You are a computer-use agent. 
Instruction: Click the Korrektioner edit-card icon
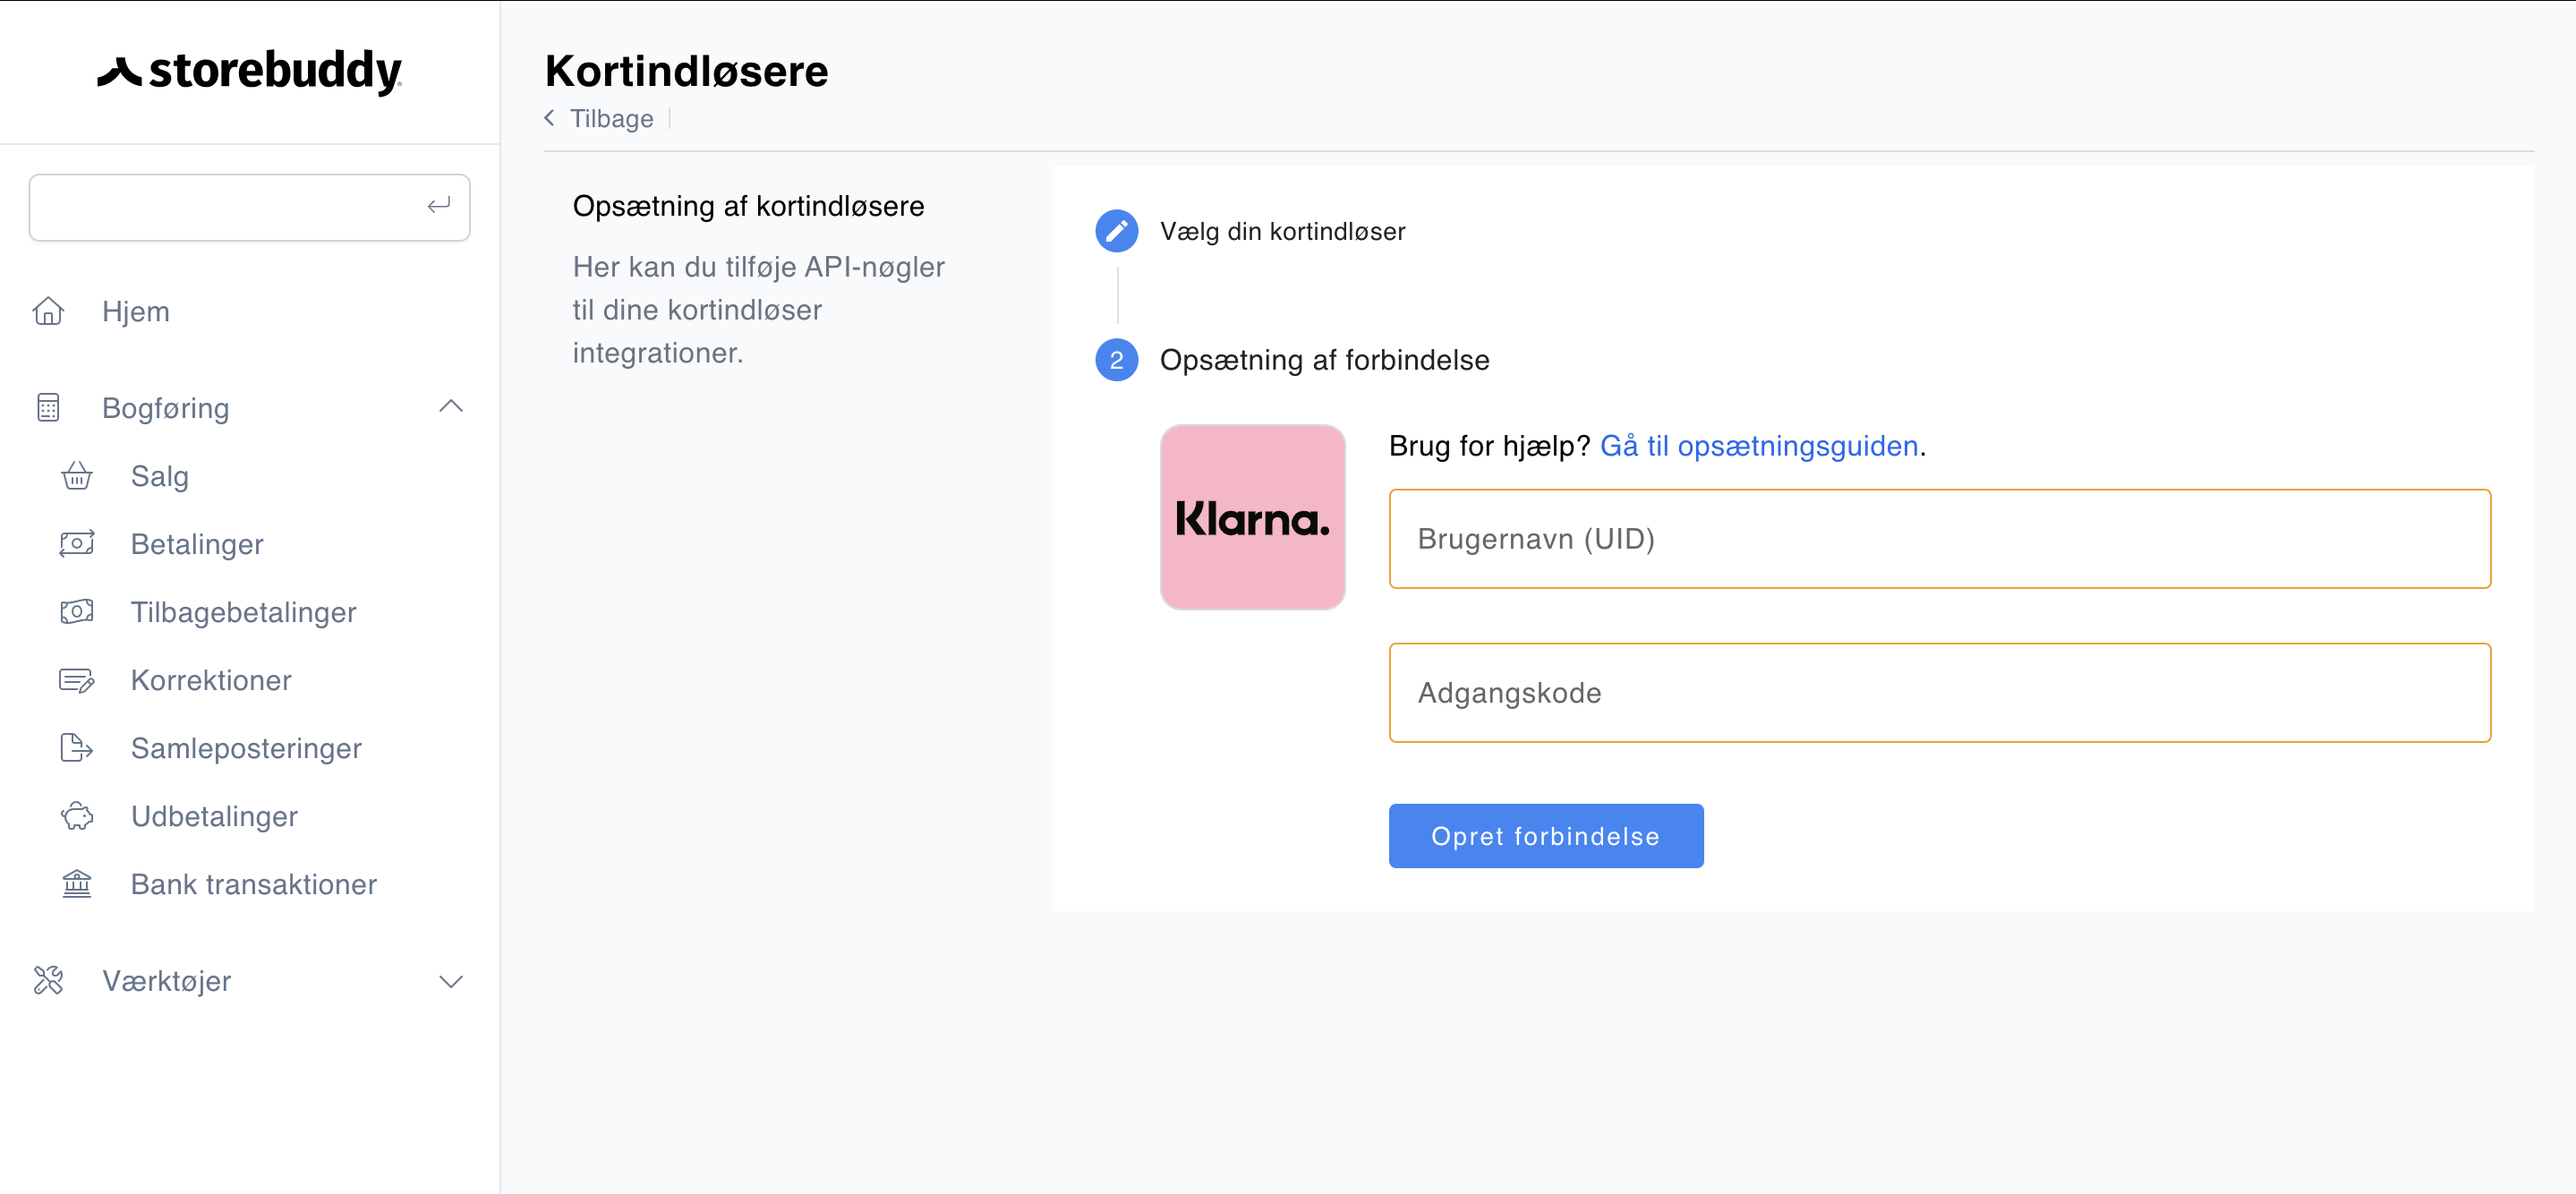[77, 680]
